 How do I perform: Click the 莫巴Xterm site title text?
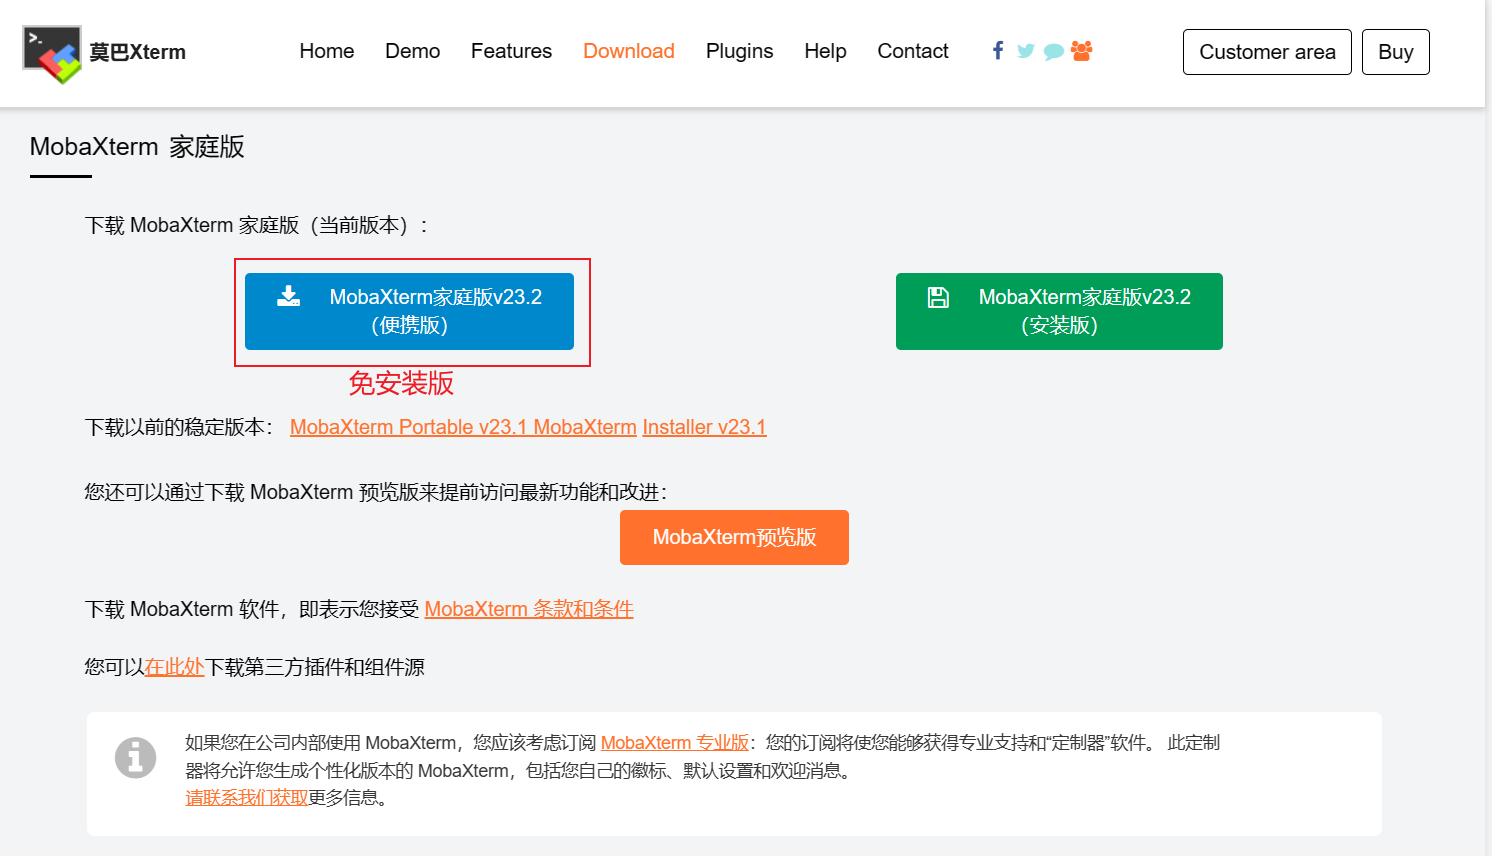click(138, 52)
